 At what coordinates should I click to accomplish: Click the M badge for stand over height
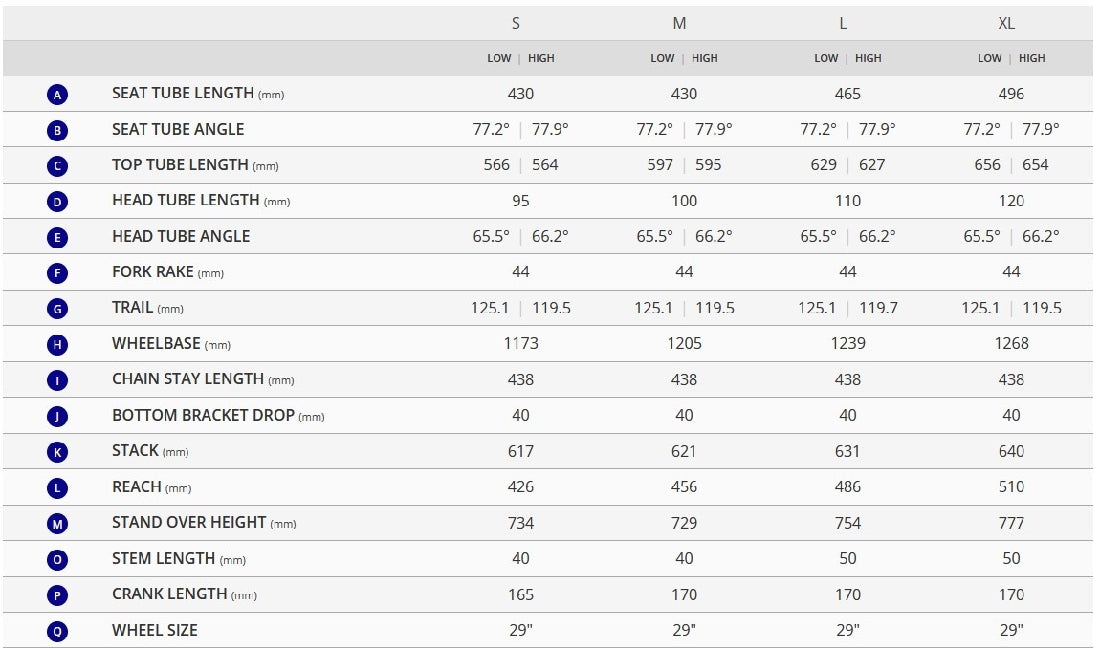[x=57, y=523]
